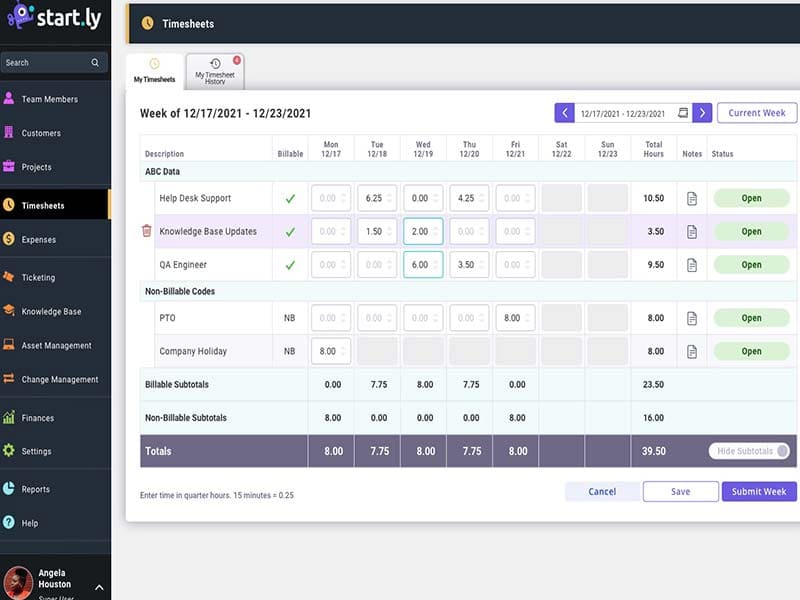Toggle billable checkmark for QA Engineer
Viewport: 800px width, 600px height.
290,265
